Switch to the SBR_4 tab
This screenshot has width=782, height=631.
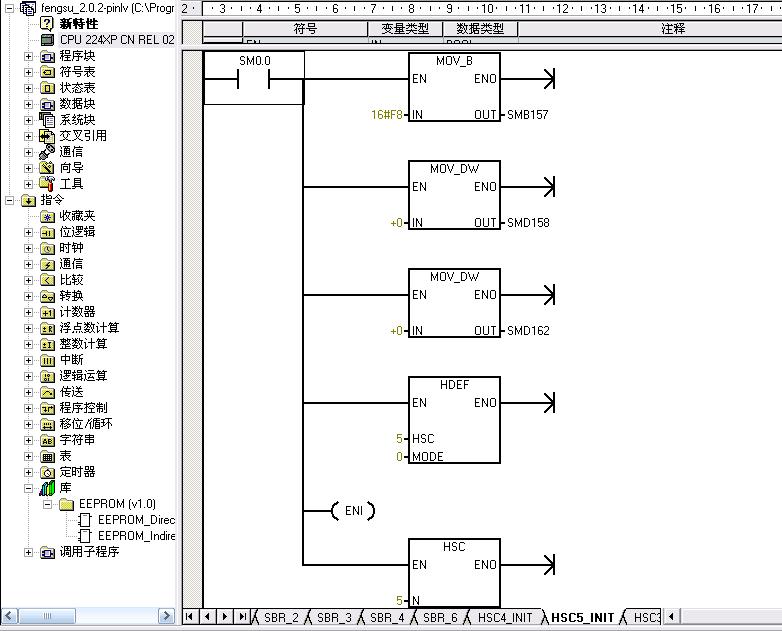coord(387,617)
